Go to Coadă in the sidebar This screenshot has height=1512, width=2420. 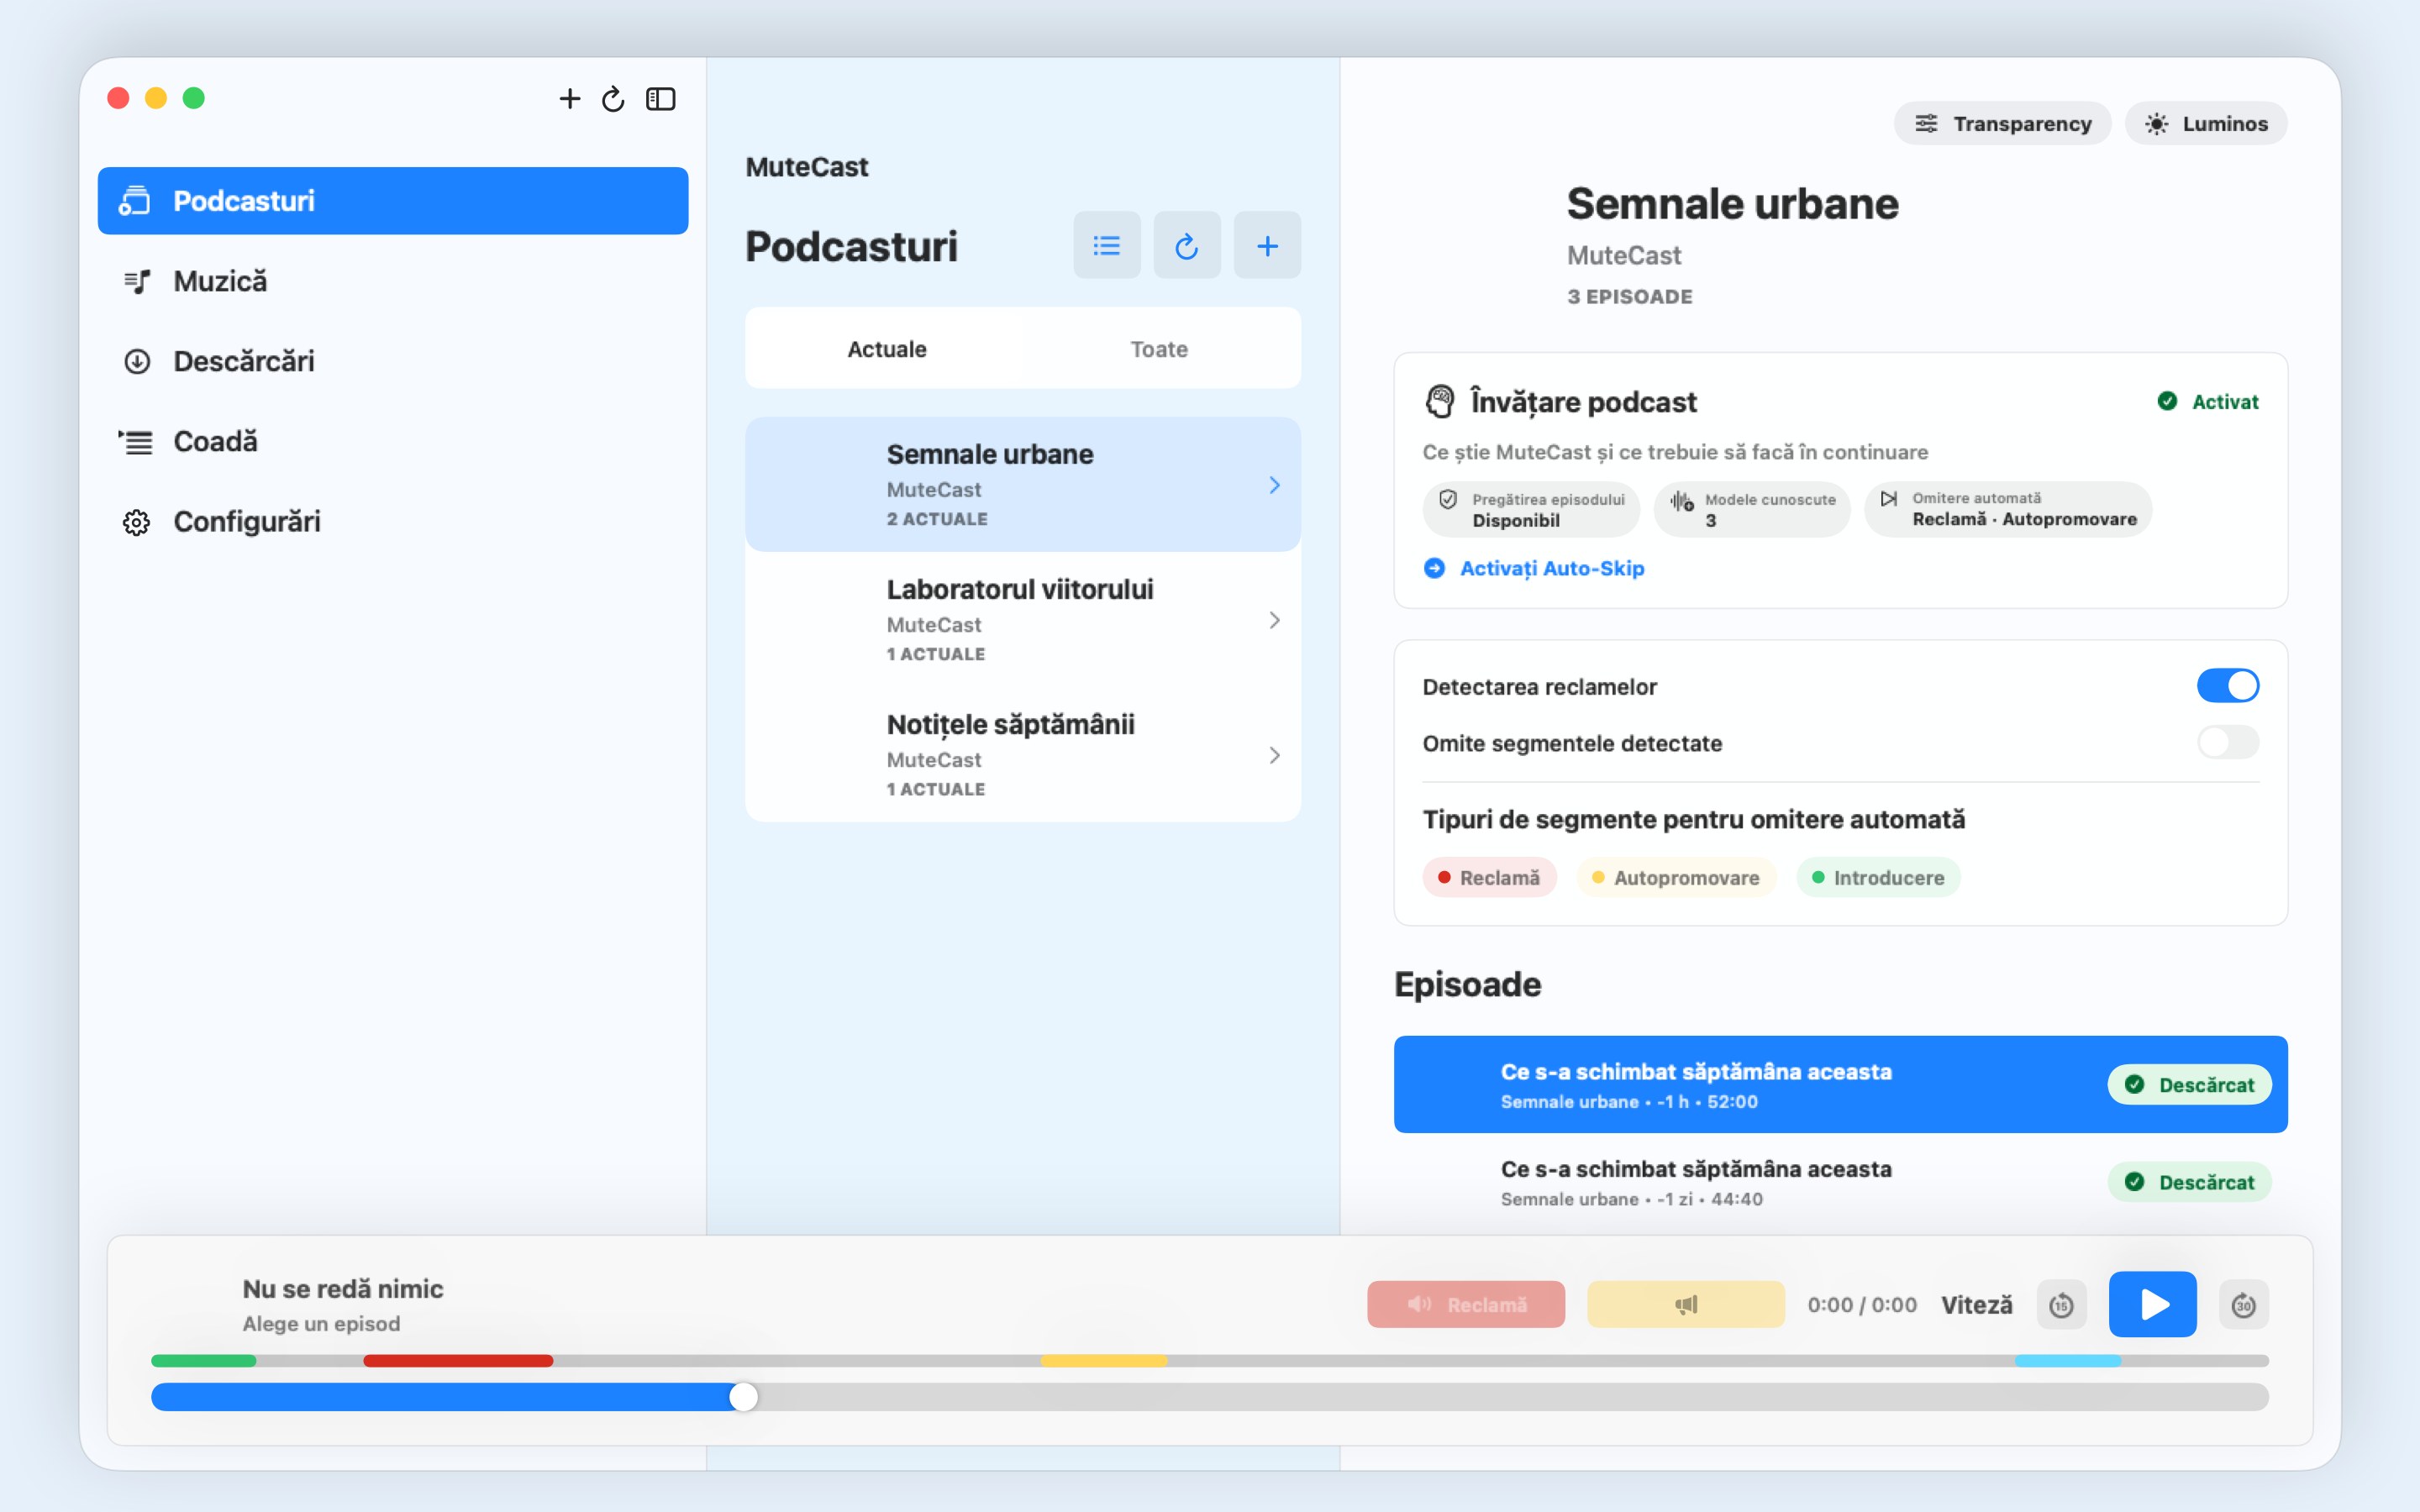pos(392,441)
